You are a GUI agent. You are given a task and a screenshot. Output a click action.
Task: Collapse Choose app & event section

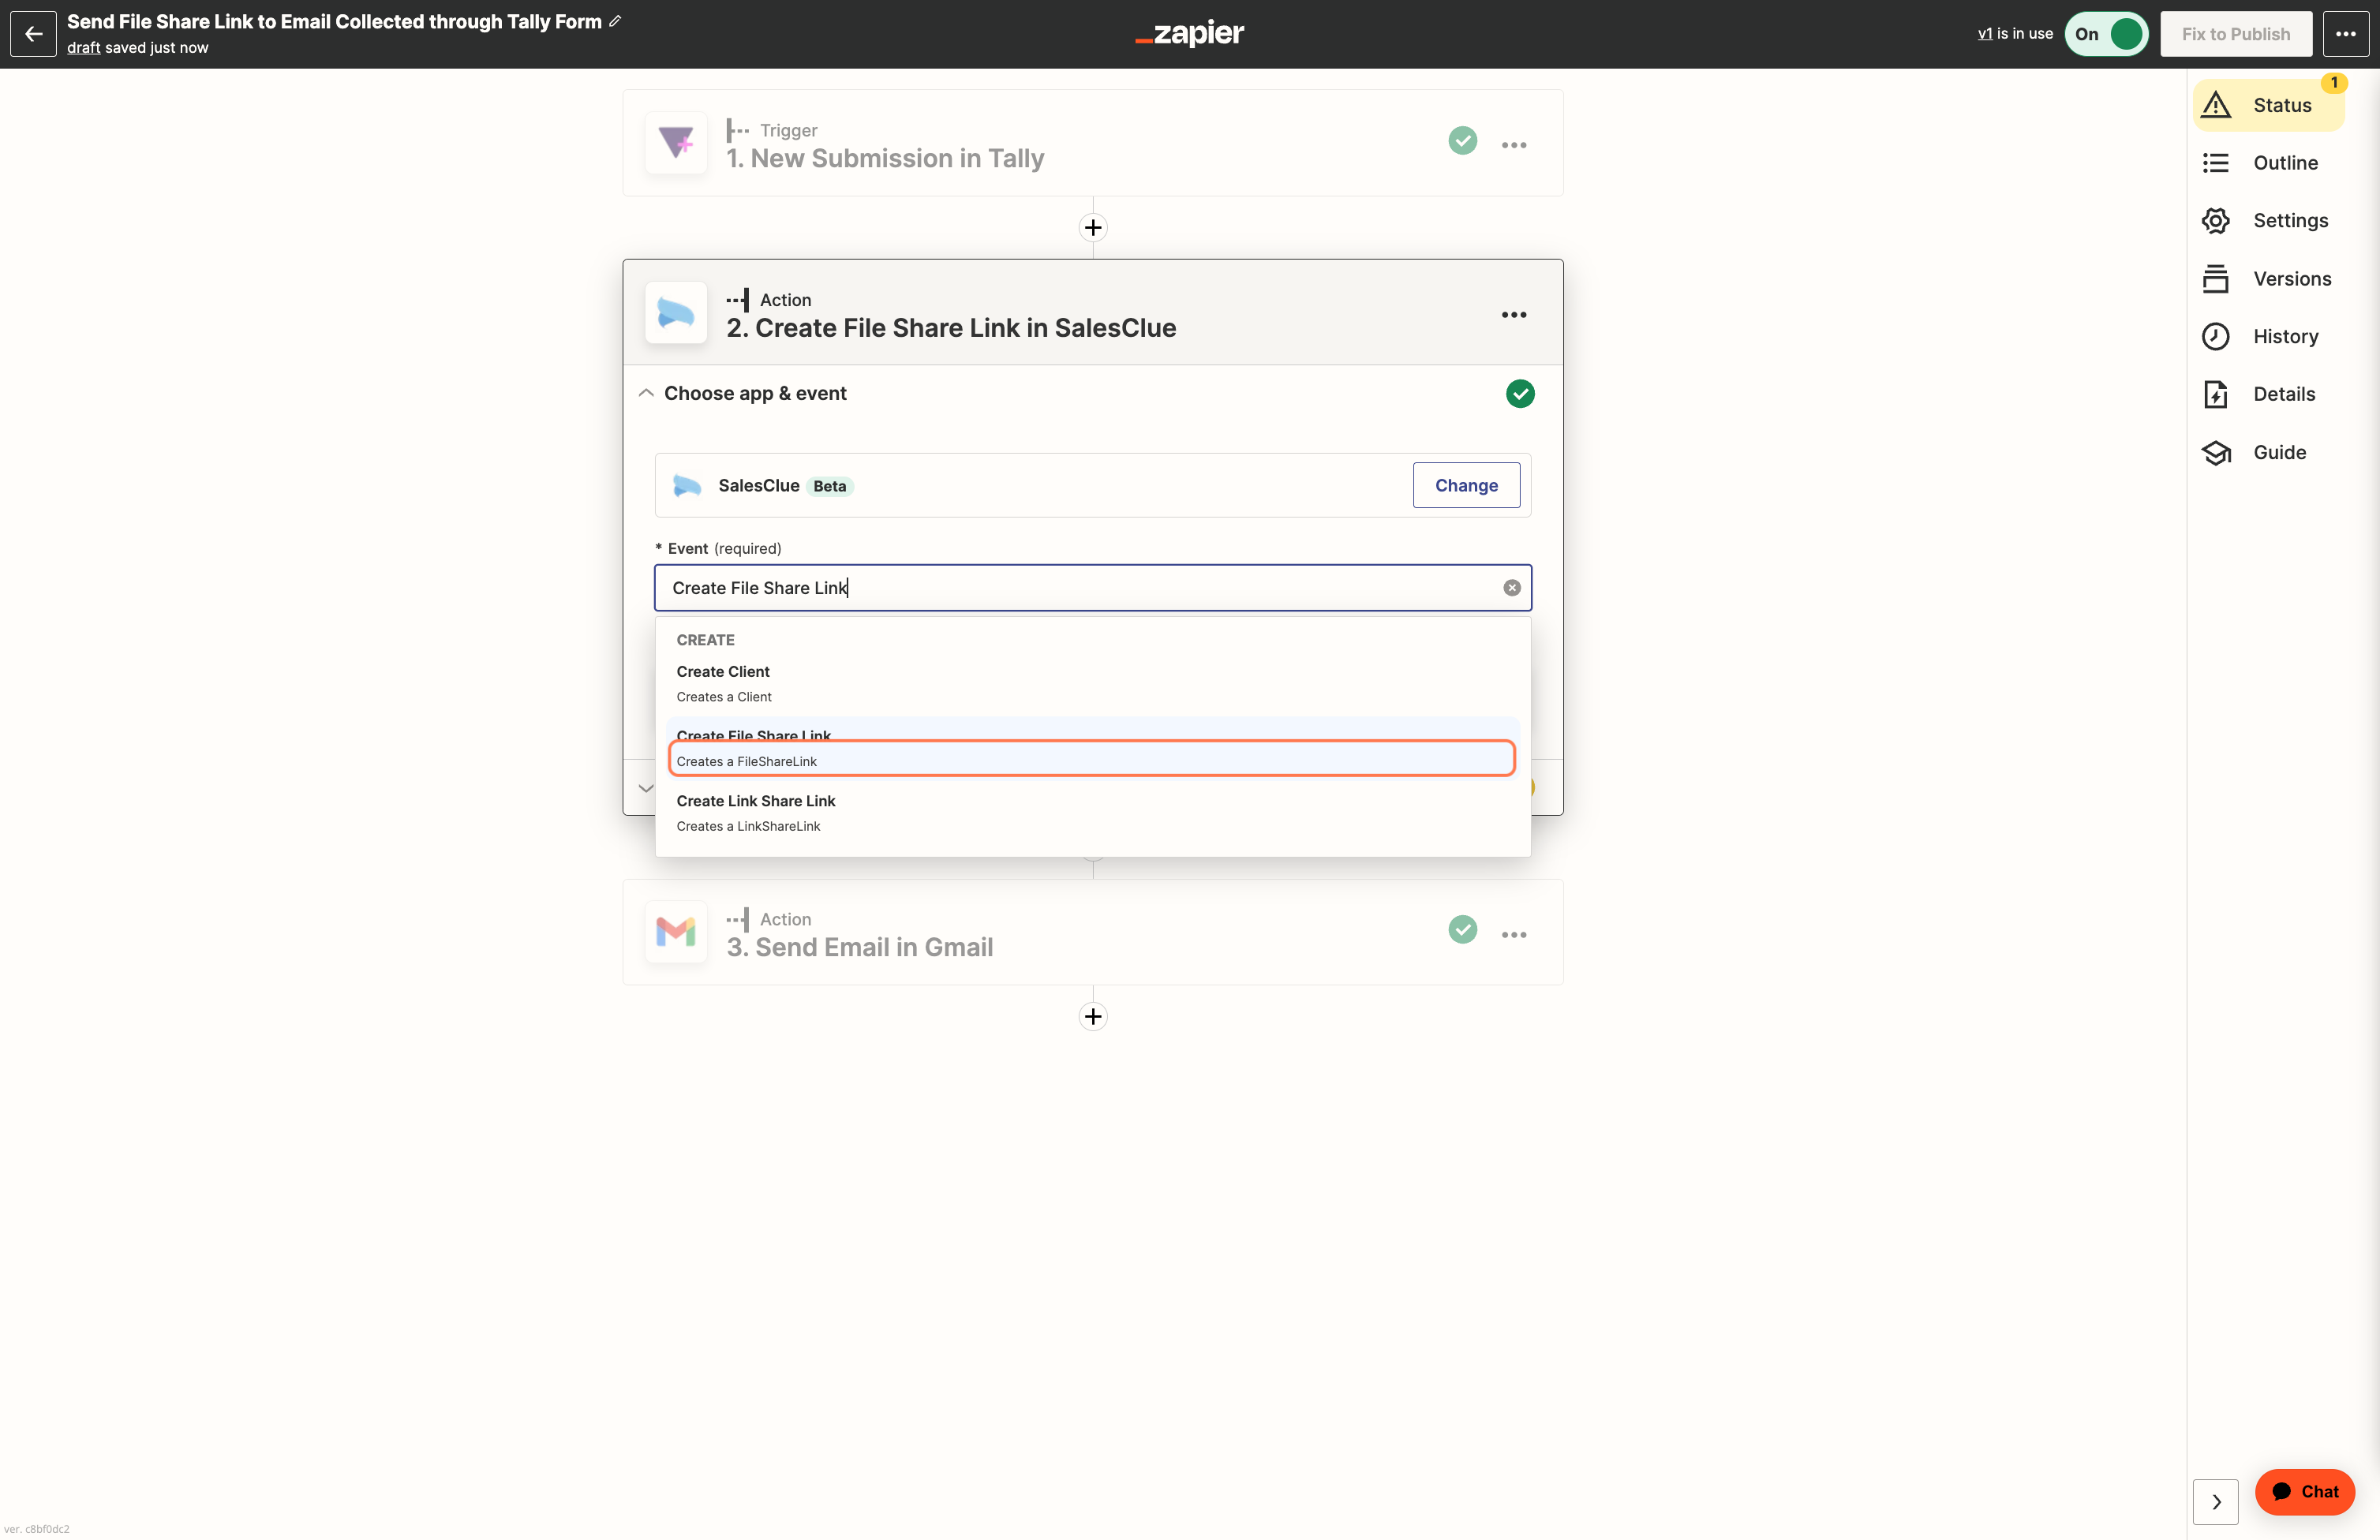point(646,393)
